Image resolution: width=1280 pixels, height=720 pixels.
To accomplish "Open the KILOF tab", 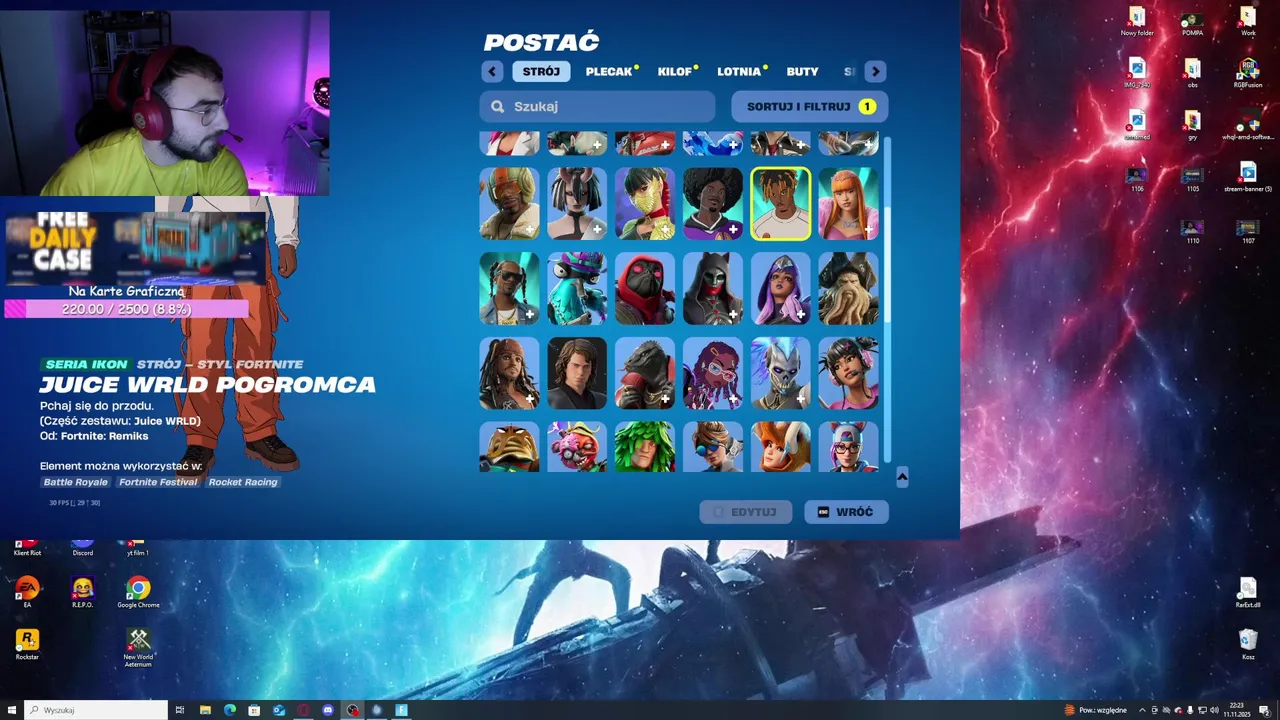I will tap(675, 71).
